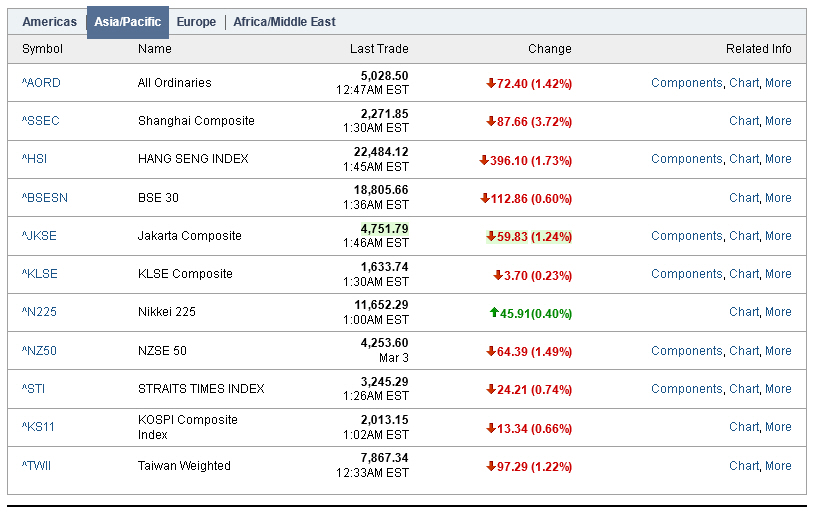Open the ^TWII symbol link
This screenshot has width=816, height=516.
(39, 466)
